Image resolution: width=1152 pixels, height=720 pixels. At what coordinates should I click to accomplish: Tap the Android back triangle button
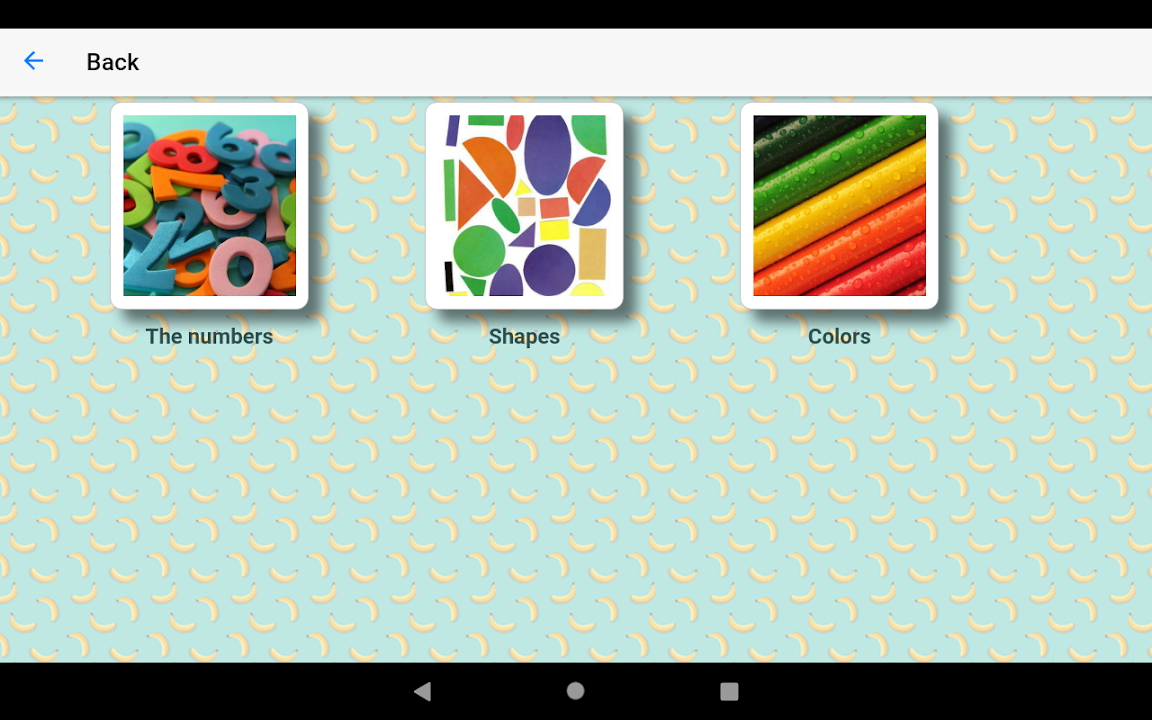[x=422, y=691]
